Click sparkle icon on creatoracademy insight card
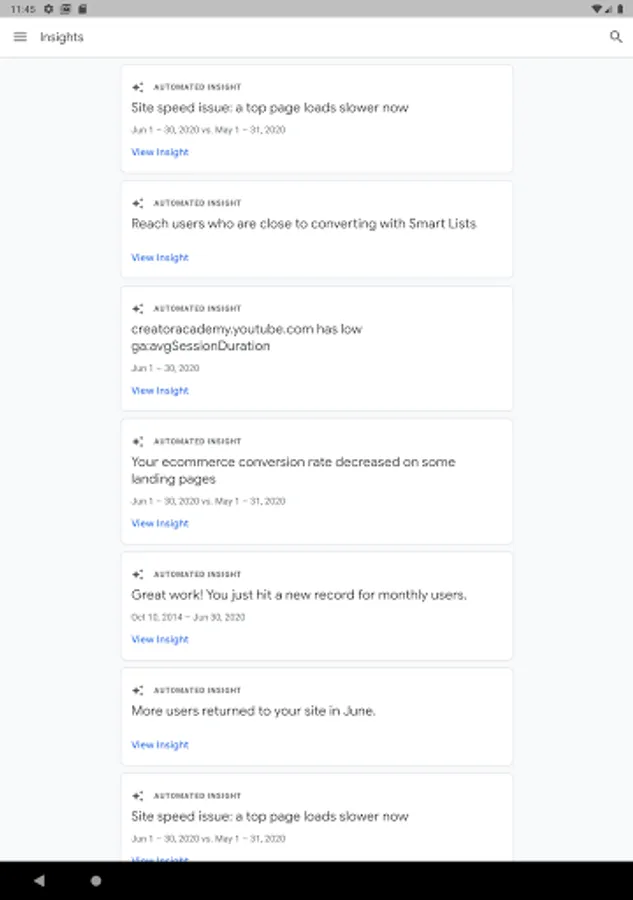Viewport: 633px width, 900px height. pos(138,309)
